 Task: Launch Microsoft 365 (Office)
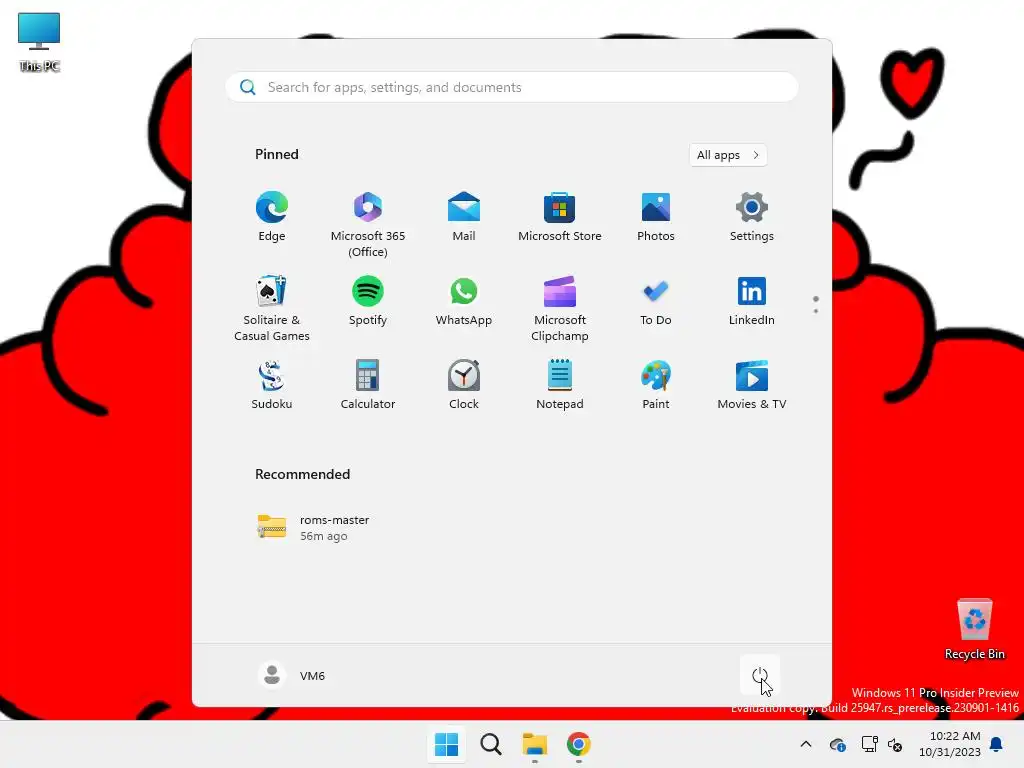[368, 224]
